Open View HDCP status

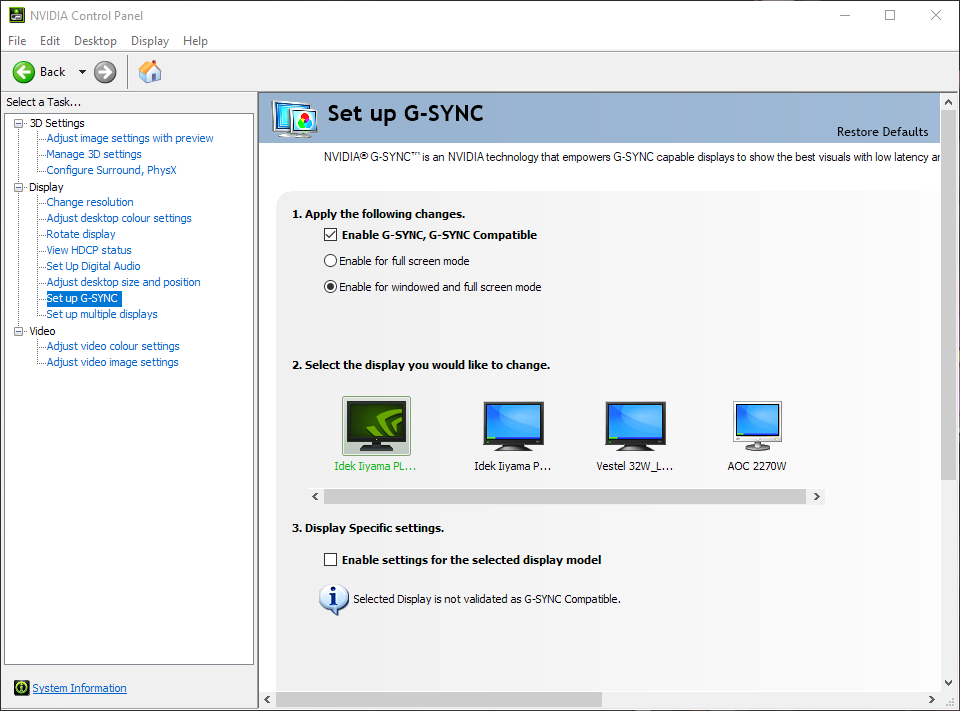pyautogui.click(x=89, y=250)
